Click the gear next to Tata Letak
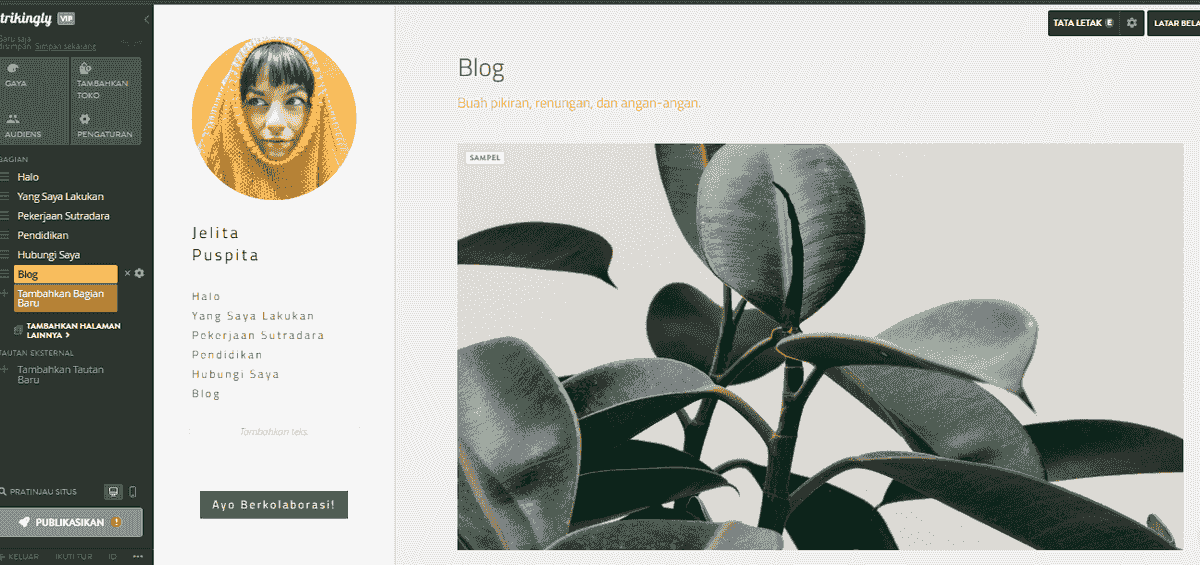This screenshot has height=565, width=1200. [x=1132, y=22]
